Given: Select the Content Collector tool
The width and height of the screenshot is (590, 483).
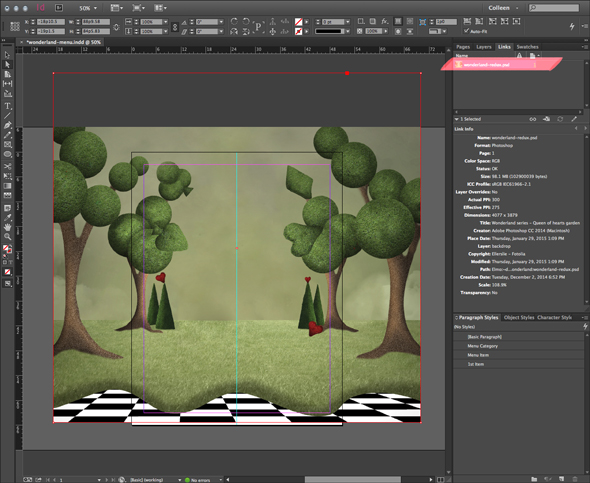Looking at the screenshot, I should tap(7, 93).
